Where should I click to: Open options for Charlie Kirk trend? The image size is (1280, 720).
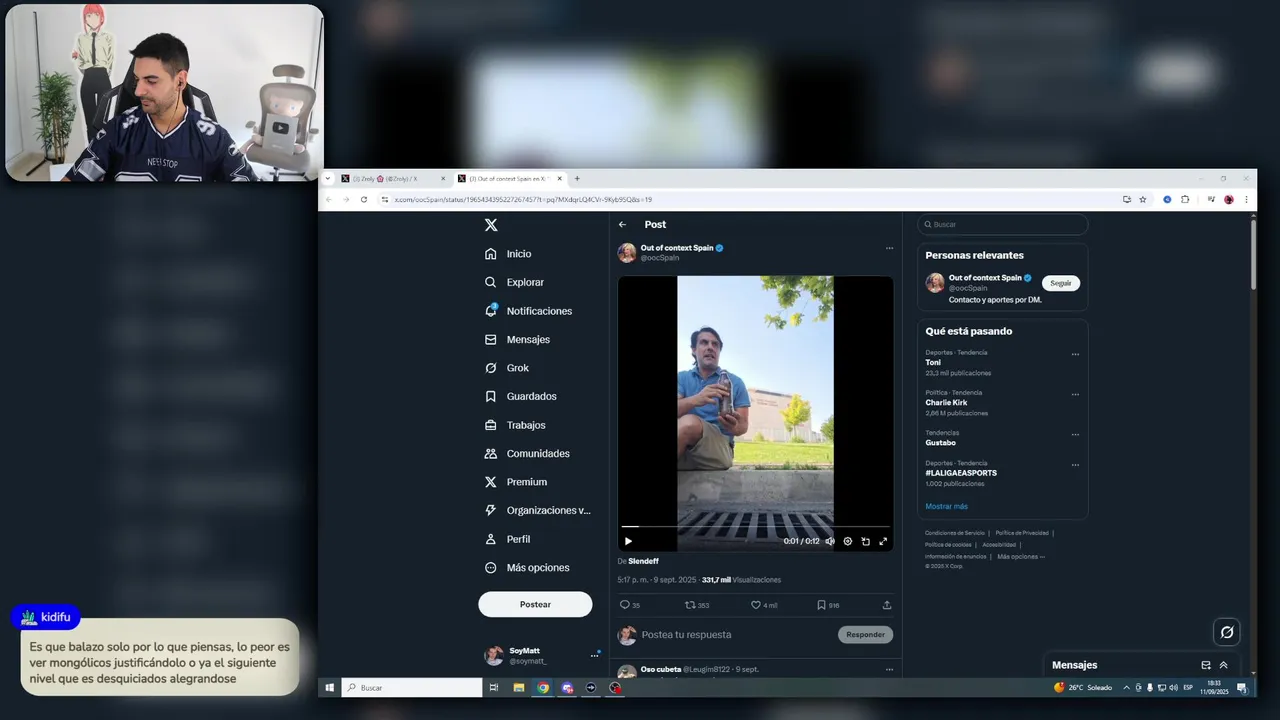coord(1075,394)
